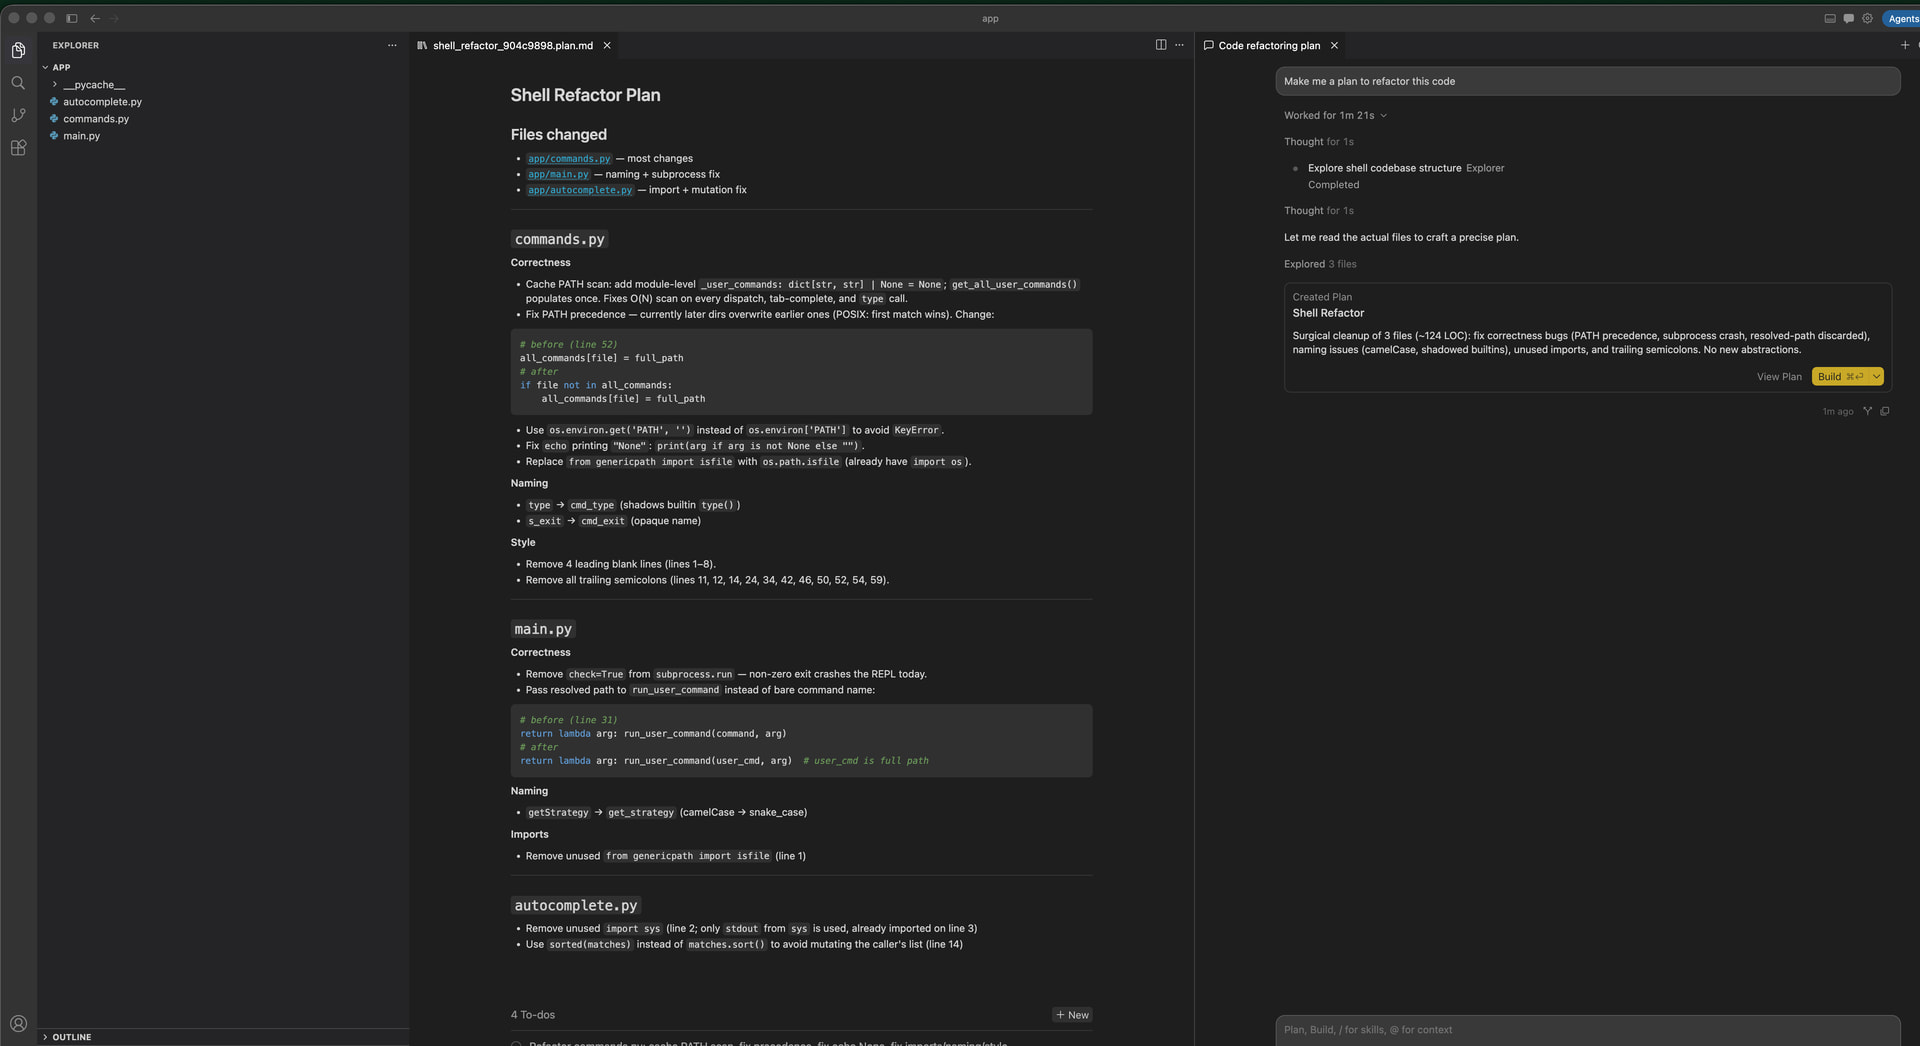Open editor more actions menu
The width and height of the screenshot is (1920, 1046).
(1179, 45)
